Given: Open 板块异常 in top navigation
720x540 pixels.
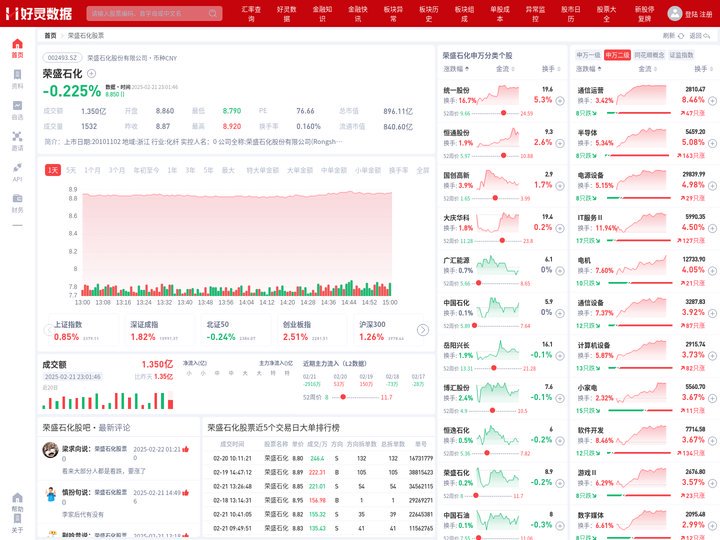Looking at the screenshot, I should tap(394, 13).
